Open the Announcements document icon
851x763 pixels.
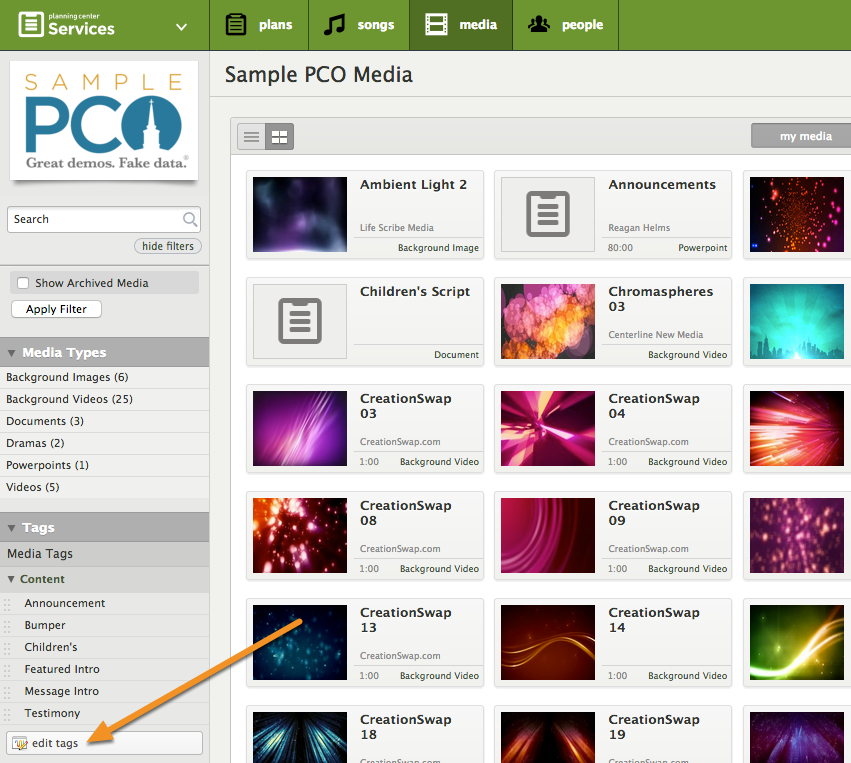click(548, 214)
